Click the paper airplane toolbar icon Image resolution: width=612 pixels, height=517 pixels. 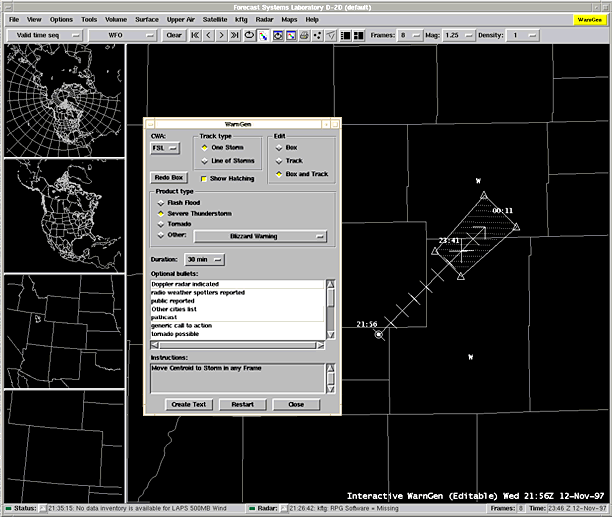331,36
